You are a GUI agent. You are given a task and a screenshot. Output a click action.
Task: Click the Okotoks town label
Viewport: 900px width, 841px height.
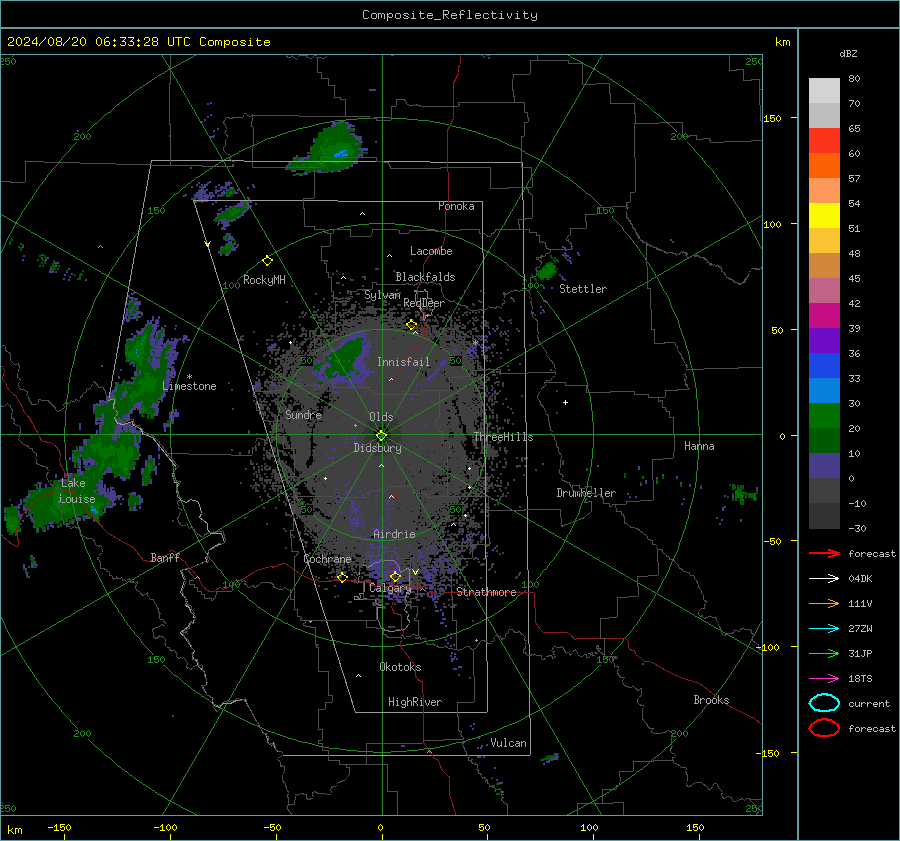[400, 667]
